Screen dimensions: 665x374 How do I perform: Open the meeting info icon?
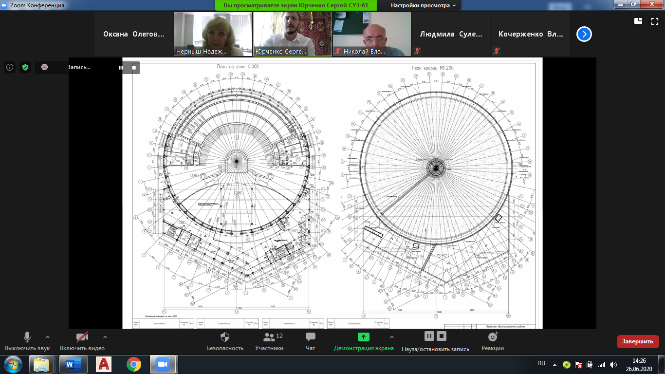point(9,67)
